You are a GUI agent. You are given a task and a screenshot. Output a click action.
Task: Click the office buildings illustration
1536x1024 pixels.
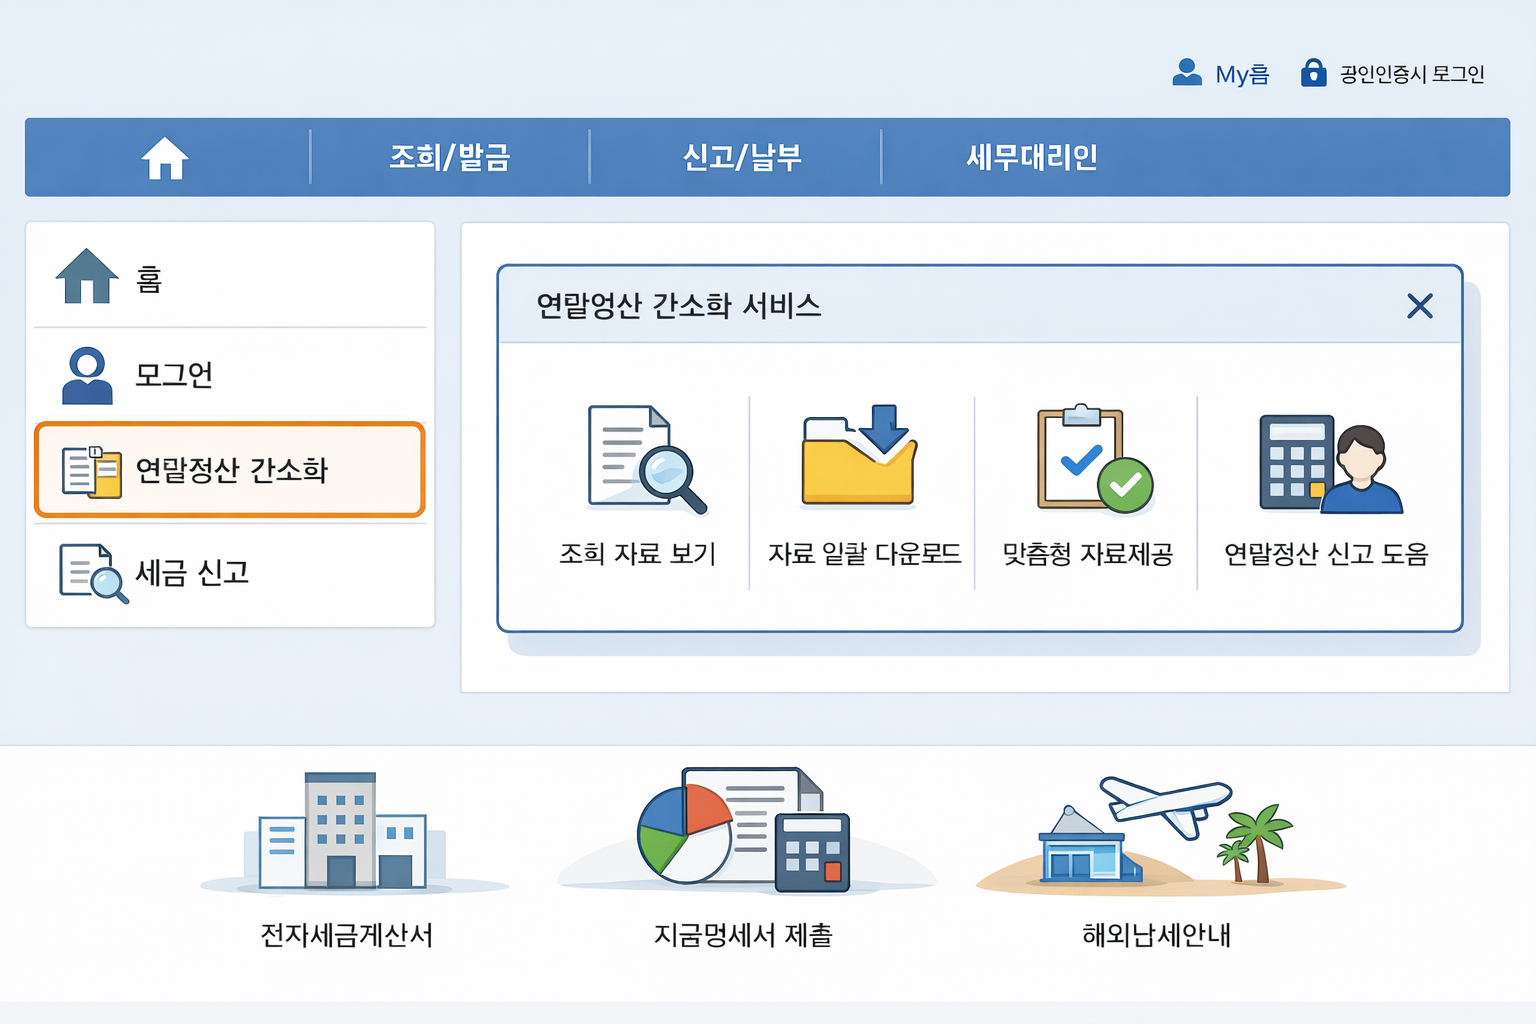pos(345,832)
